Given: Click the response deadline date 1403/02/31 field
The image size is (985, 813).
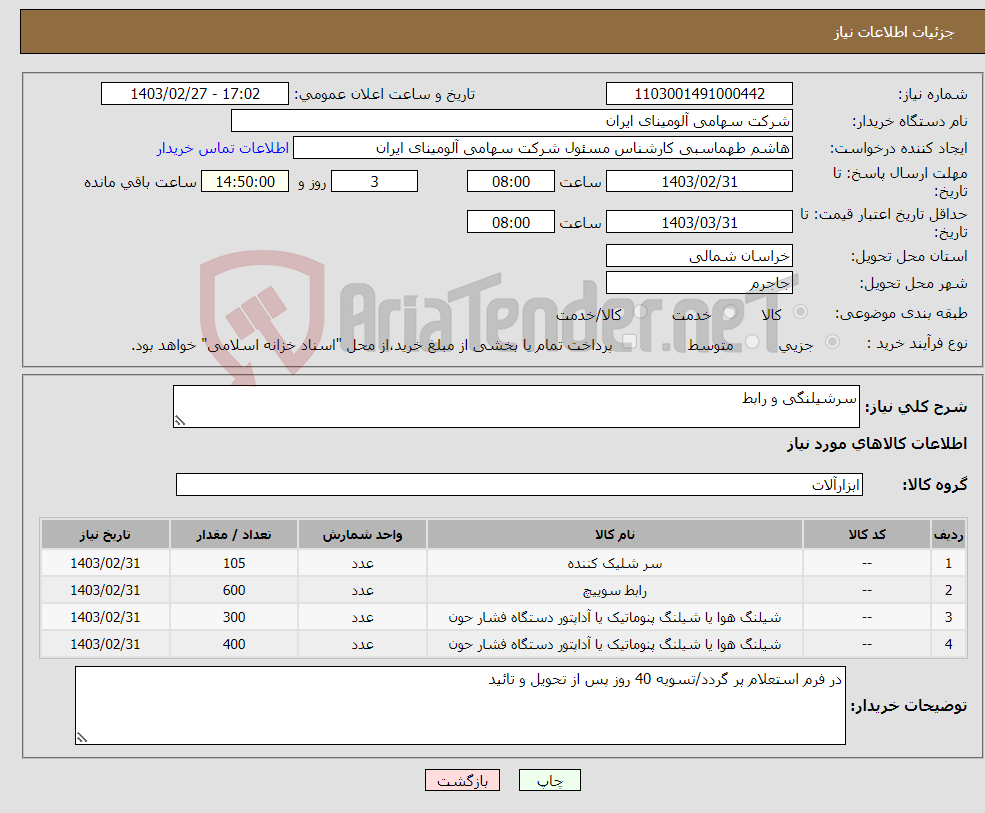Looking at the screenshot, I should pyautogui.click(x=699, y=182).
